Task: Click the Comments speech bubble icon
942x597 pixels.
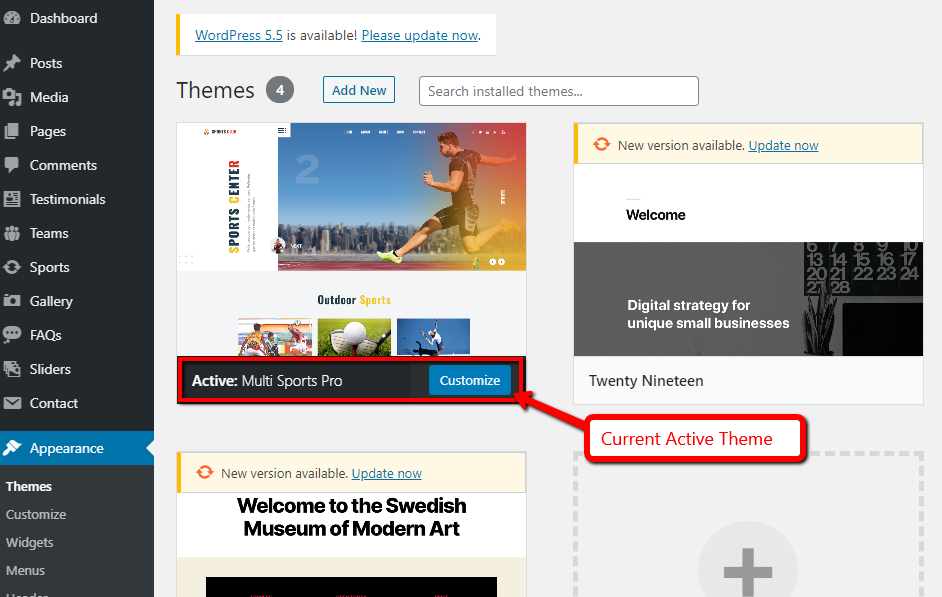Action: pyautogui.click(x=12, y=165)
